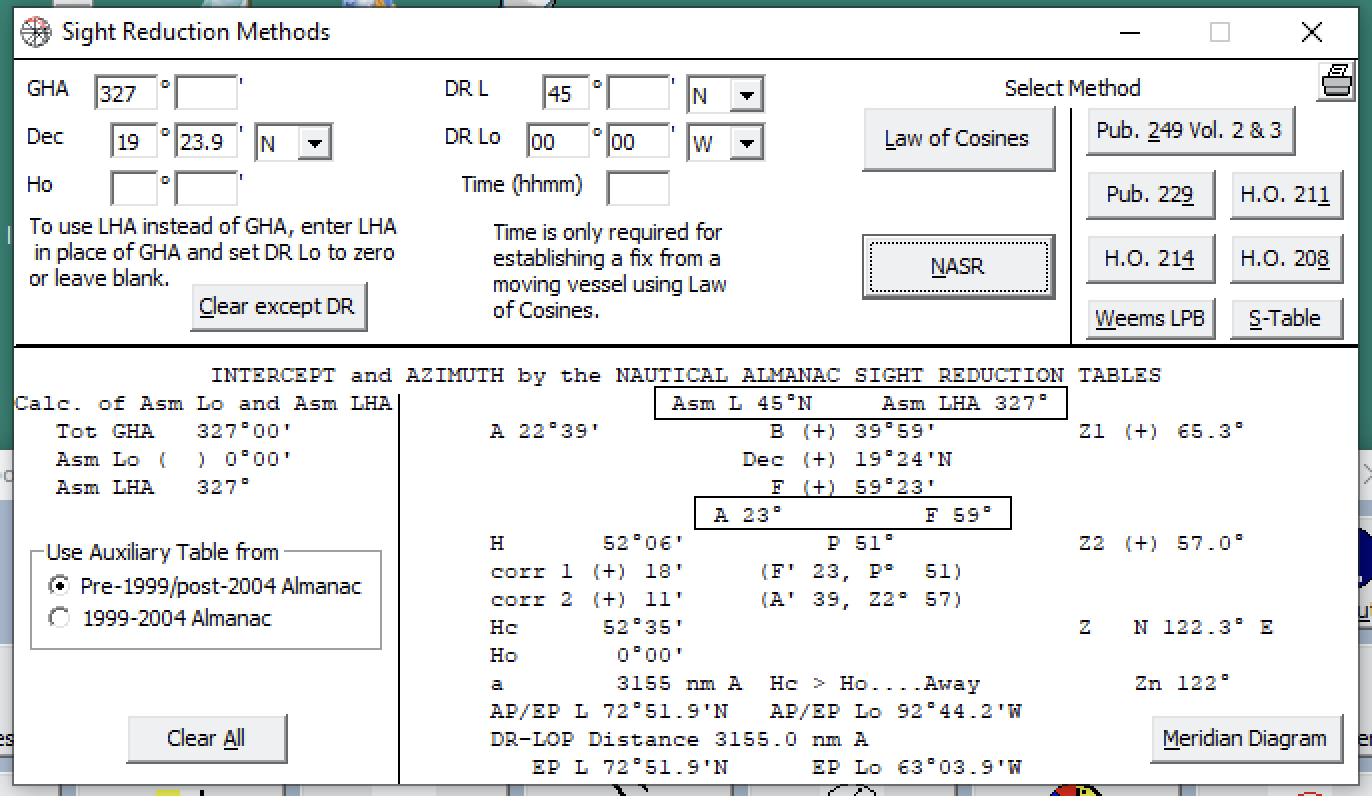This screenshot has height=796, width=1372.
Task: Select the Weems LPB method
Action: pyautogui.click(x=1150, y=318)
